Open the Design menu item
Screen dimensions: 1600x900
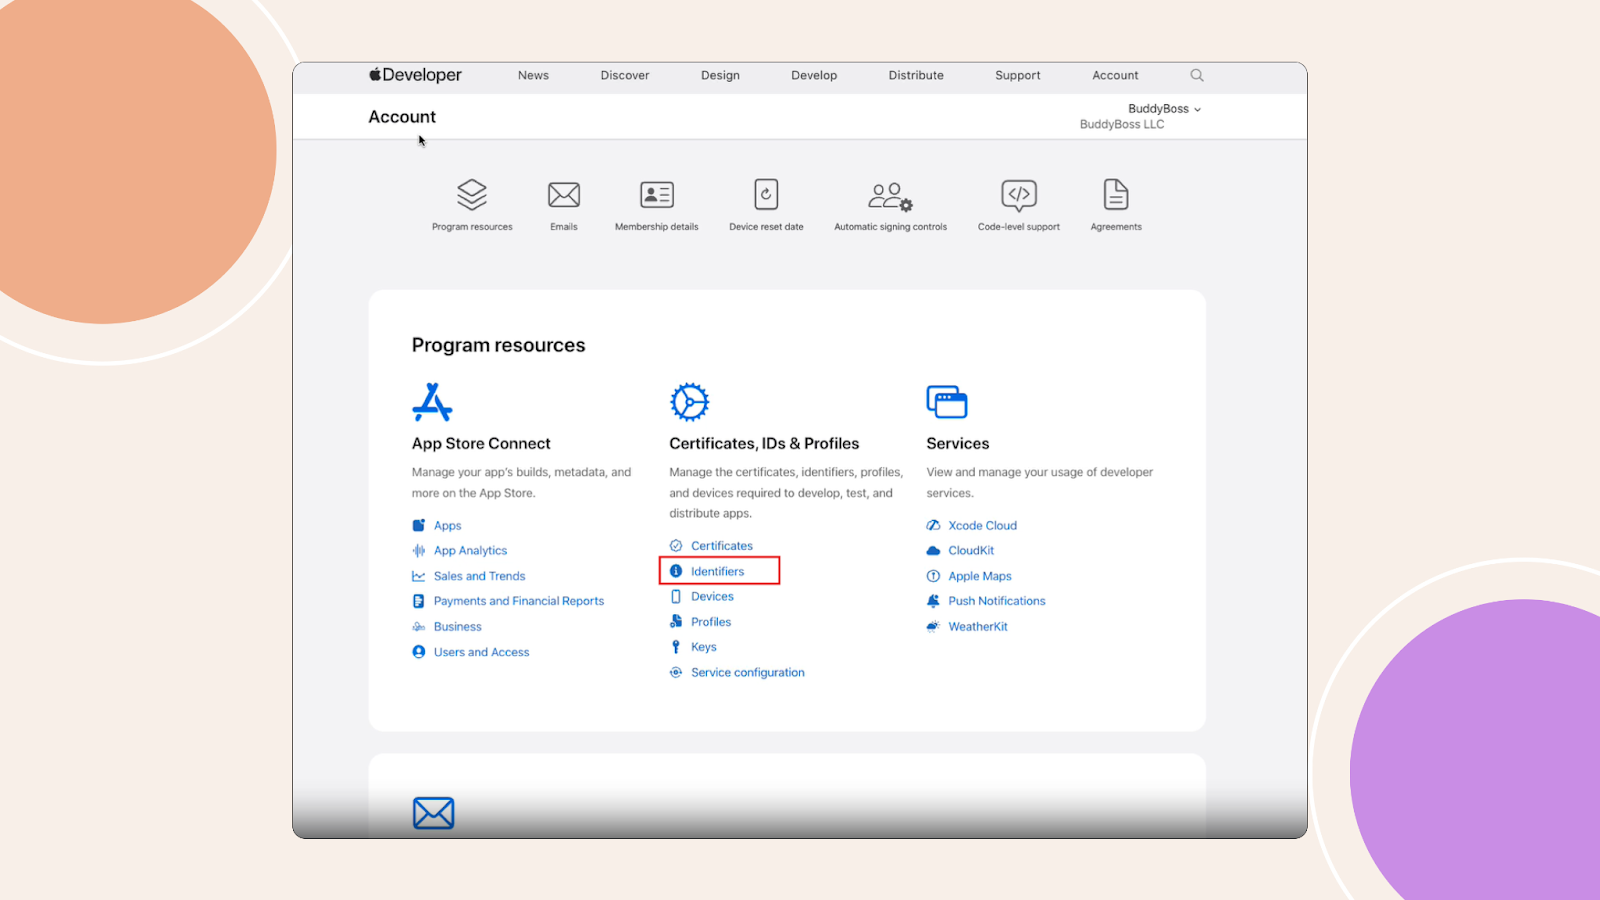click(720, 75)
